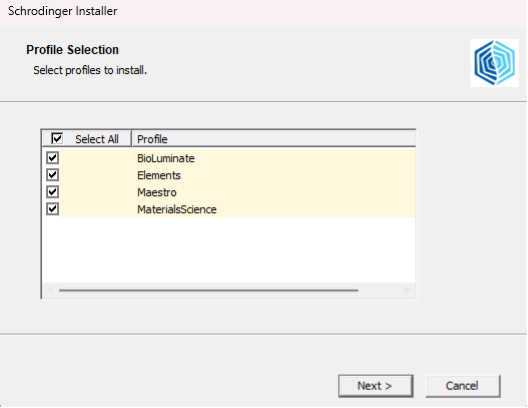Click the Select All column header label
This screenshot has width=528, height=408.
click(x=97, y=139)
